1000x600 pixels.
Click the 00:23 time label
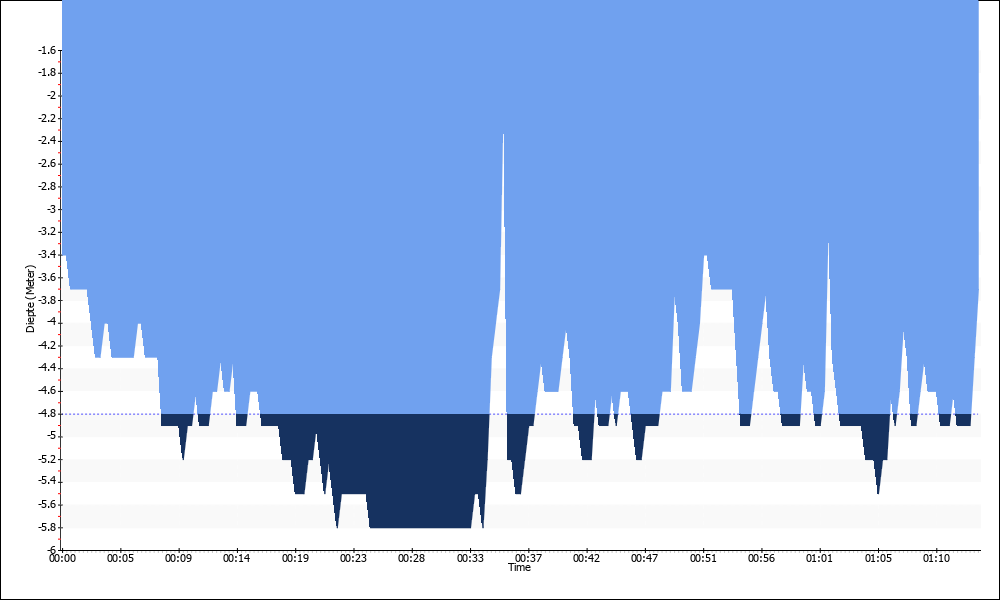tap(353, 559)
